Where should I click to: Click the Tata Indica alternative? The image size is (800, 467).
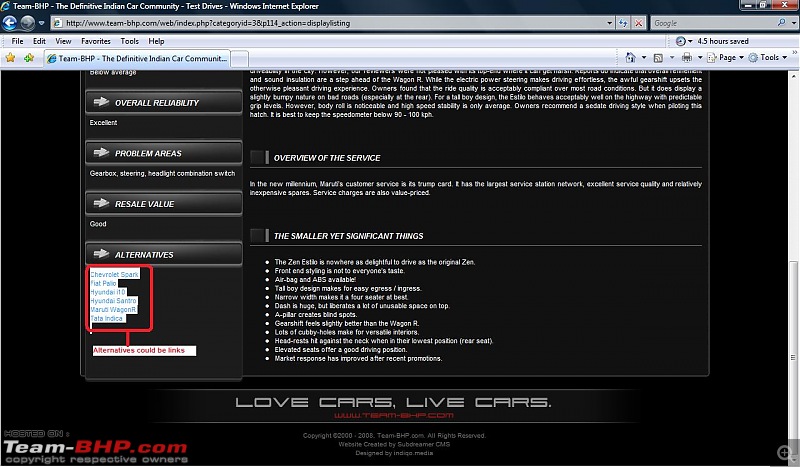[x=107, y=318]
